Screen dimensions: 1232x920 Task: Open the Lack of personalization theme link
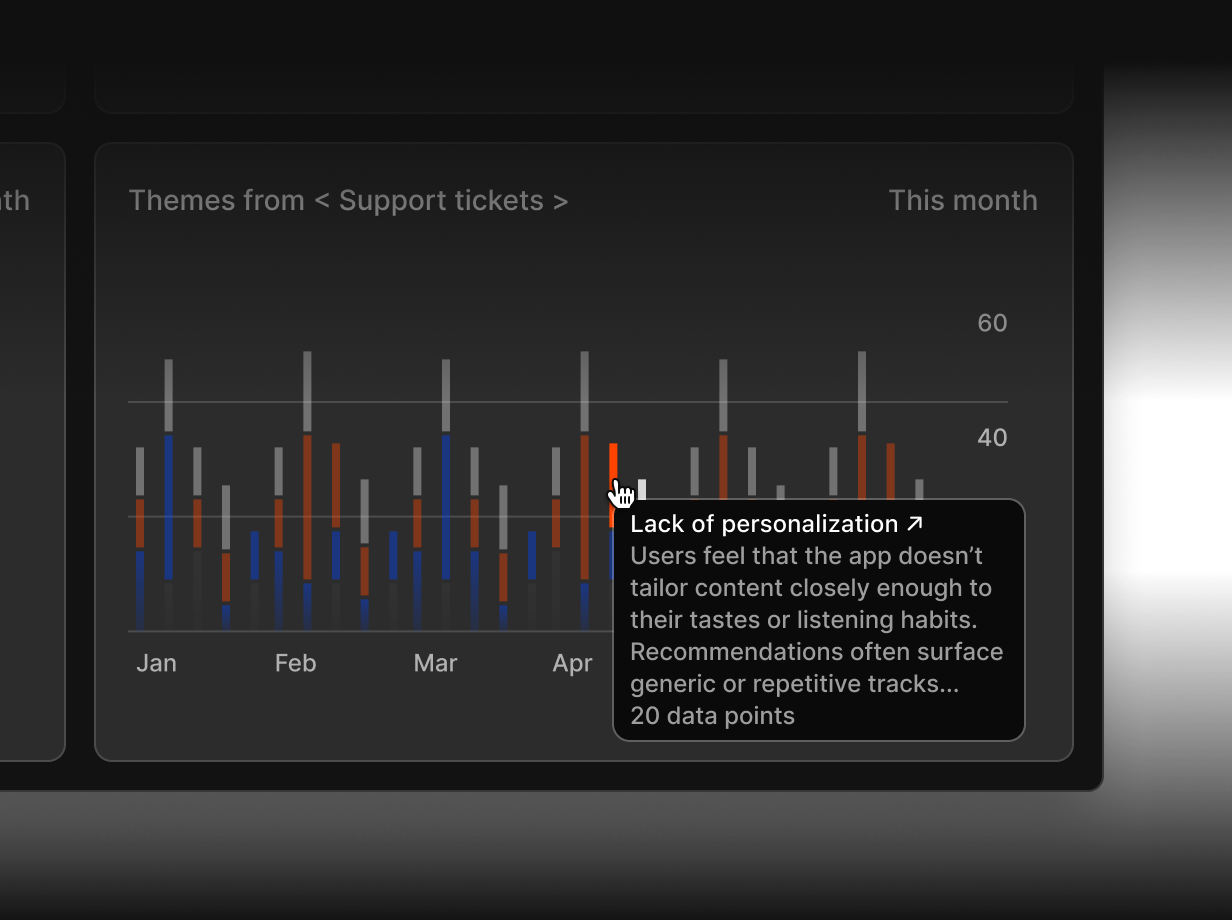coord(750,524)
